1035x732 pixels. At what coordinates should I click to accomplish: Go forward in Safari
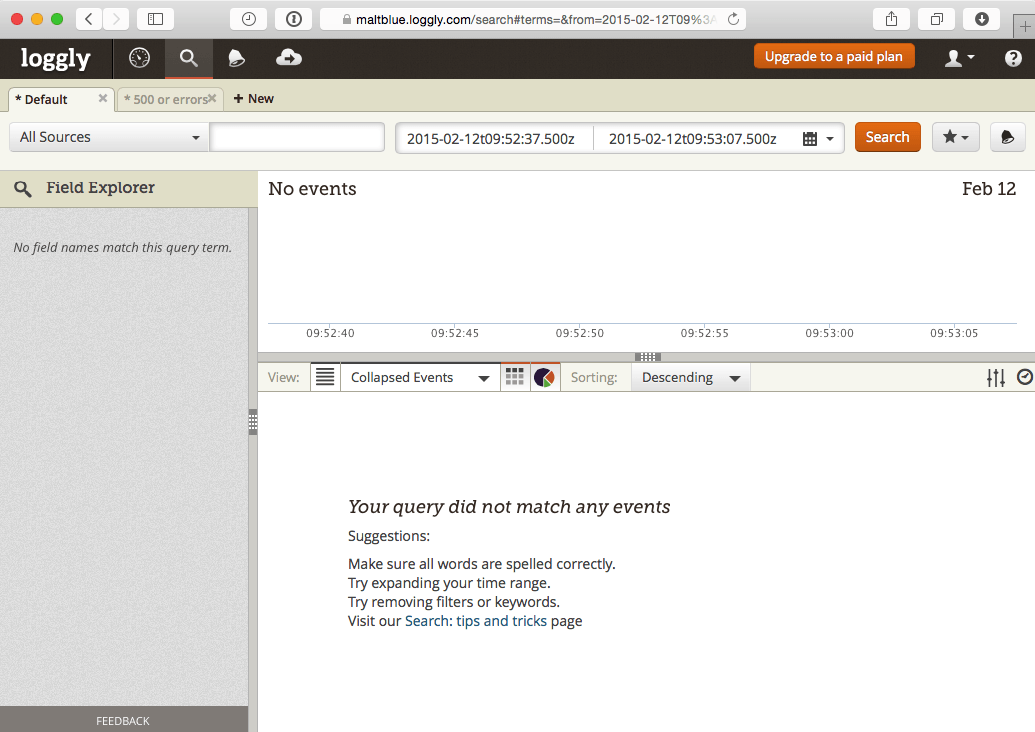click(116, 19)
